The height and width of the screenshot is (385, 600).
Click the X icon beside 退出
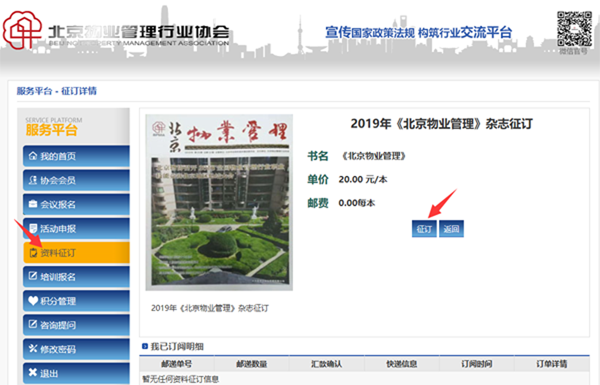point(33,372)
